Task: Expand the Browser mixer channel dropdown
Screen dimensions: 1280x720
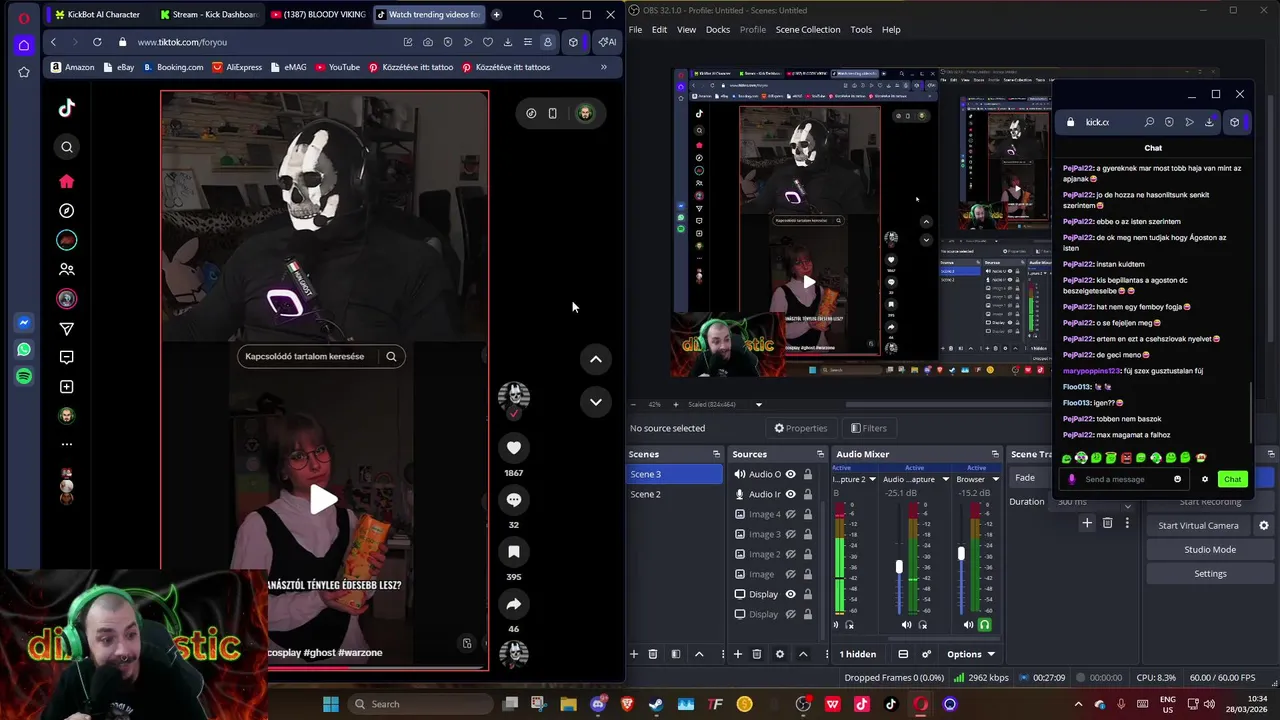Action: [995, 479]
